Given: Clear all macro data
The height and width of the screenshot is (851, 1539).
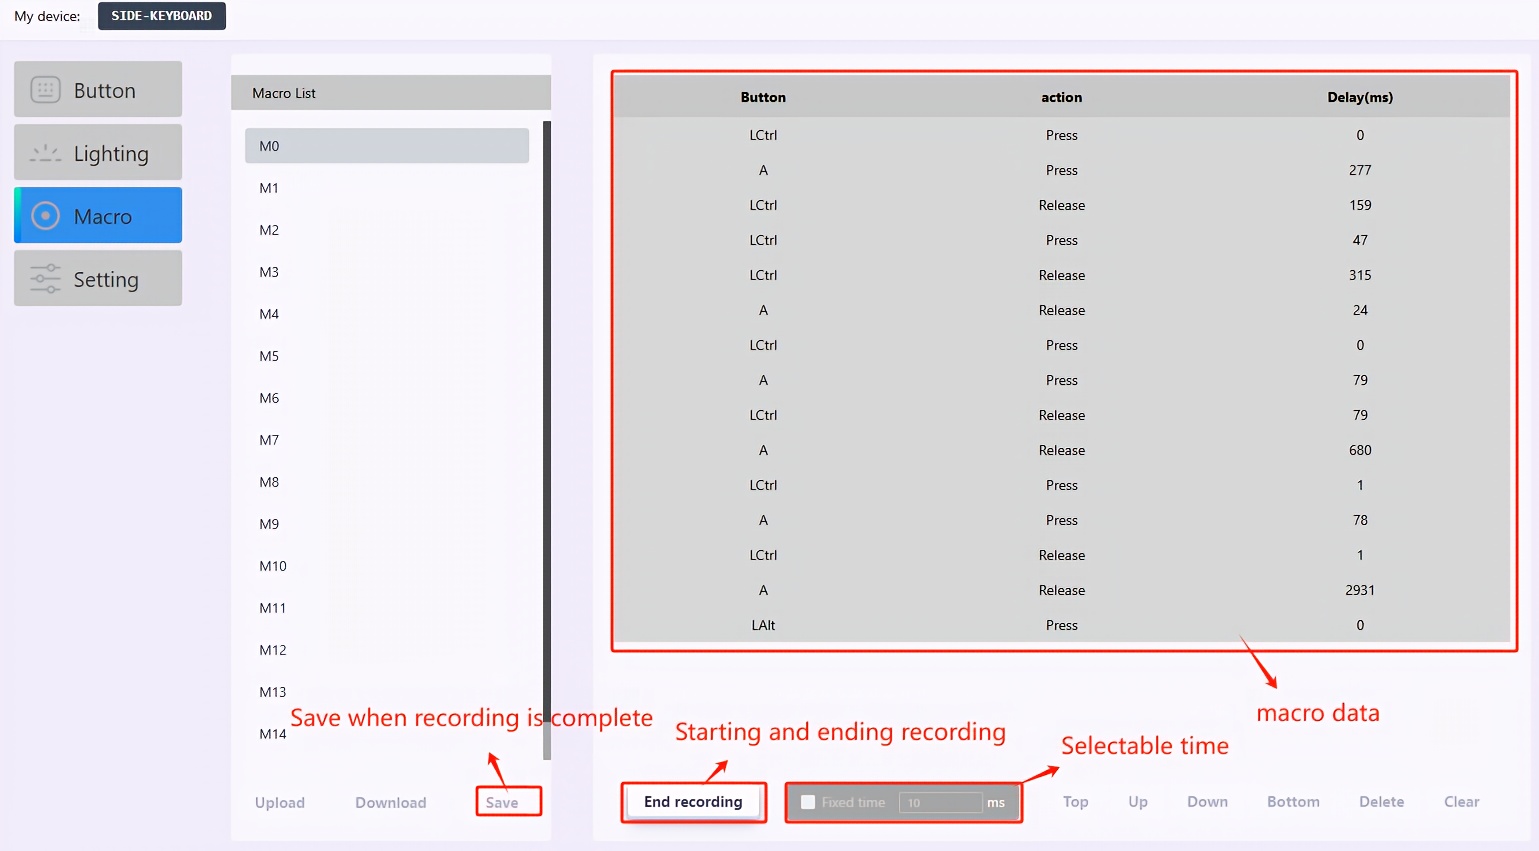Looking at the screenshot, I should (1461, 802).
